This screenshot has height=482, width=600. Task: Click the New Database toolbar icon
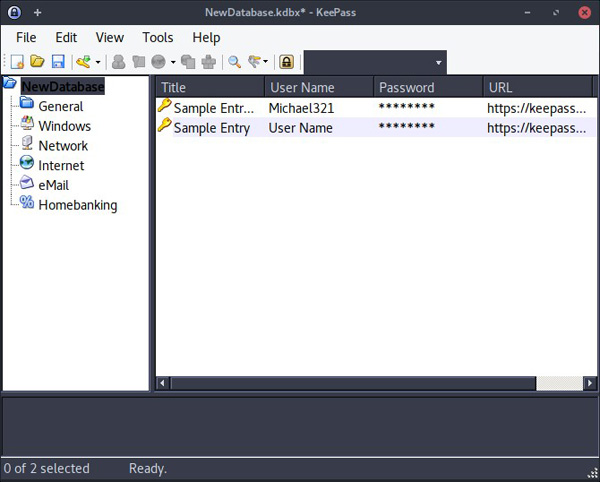[17, 62]
